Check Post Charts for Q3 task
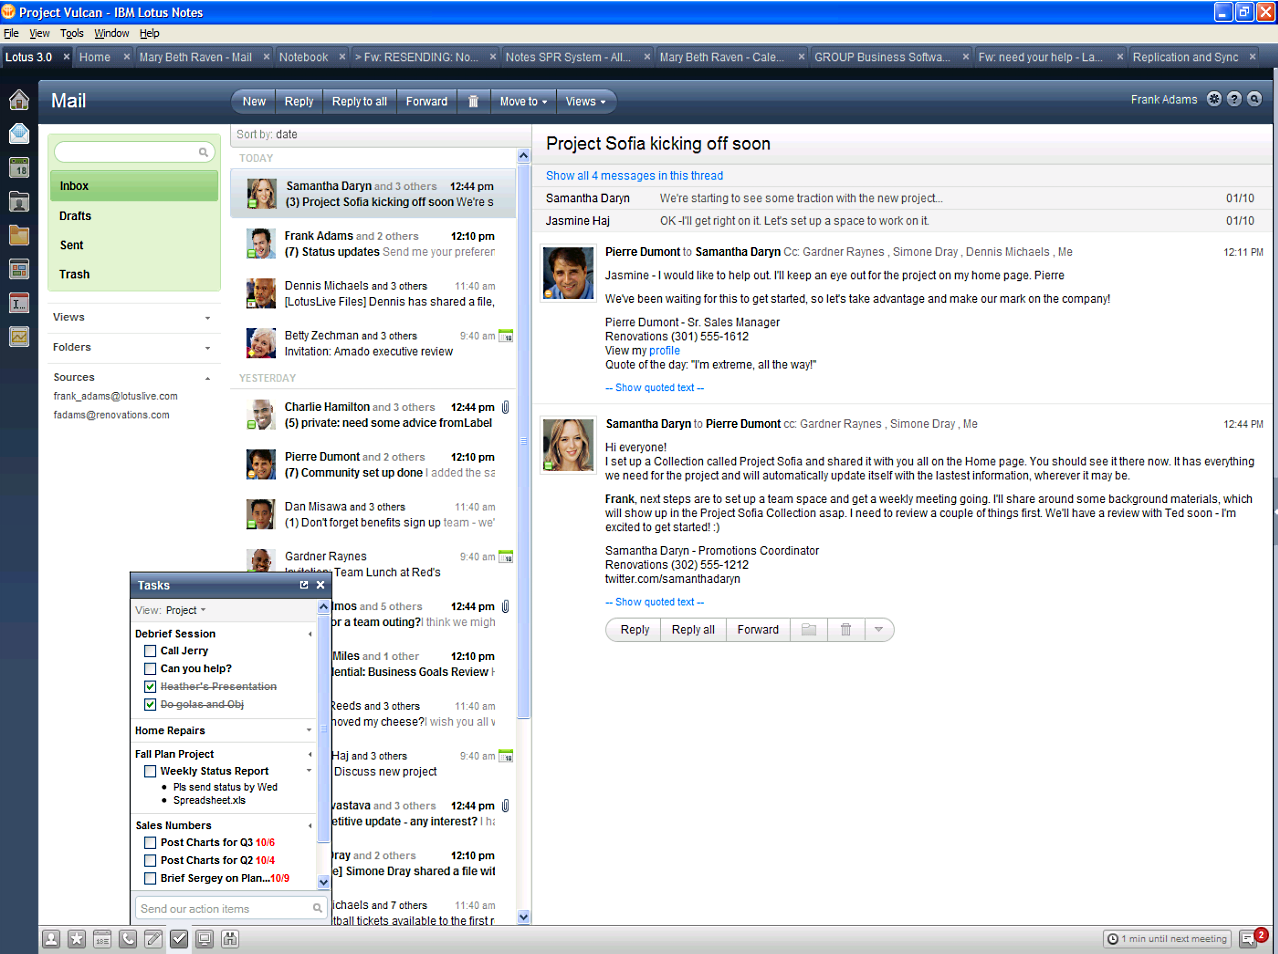The height and width of the screenshot is (954, 1278). [x=150, y=843]
